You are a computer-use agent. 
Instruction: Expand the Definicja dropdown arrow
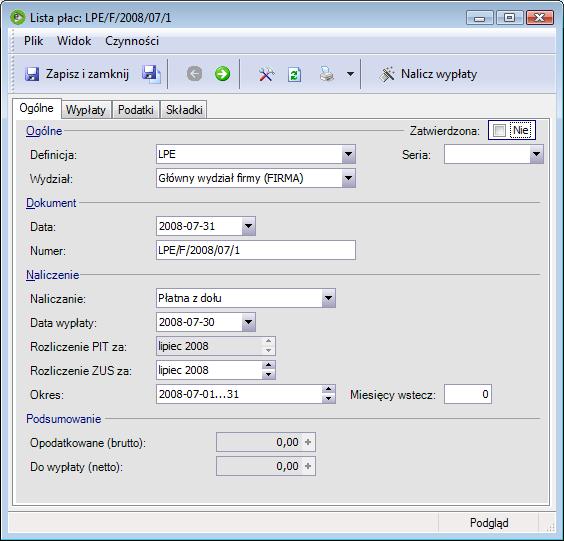348,154
